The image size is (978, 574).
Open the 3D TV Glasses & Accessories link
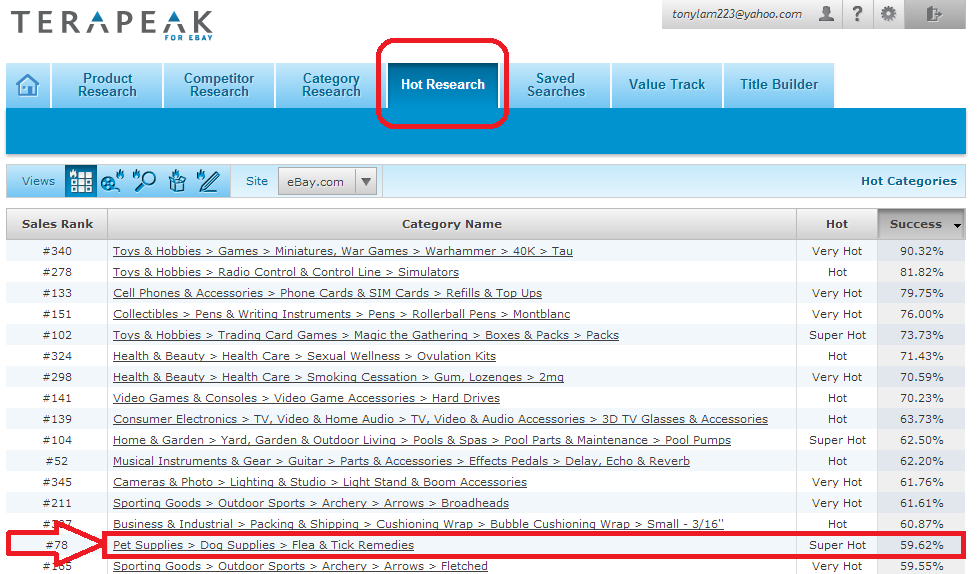(x=440, y=419)
